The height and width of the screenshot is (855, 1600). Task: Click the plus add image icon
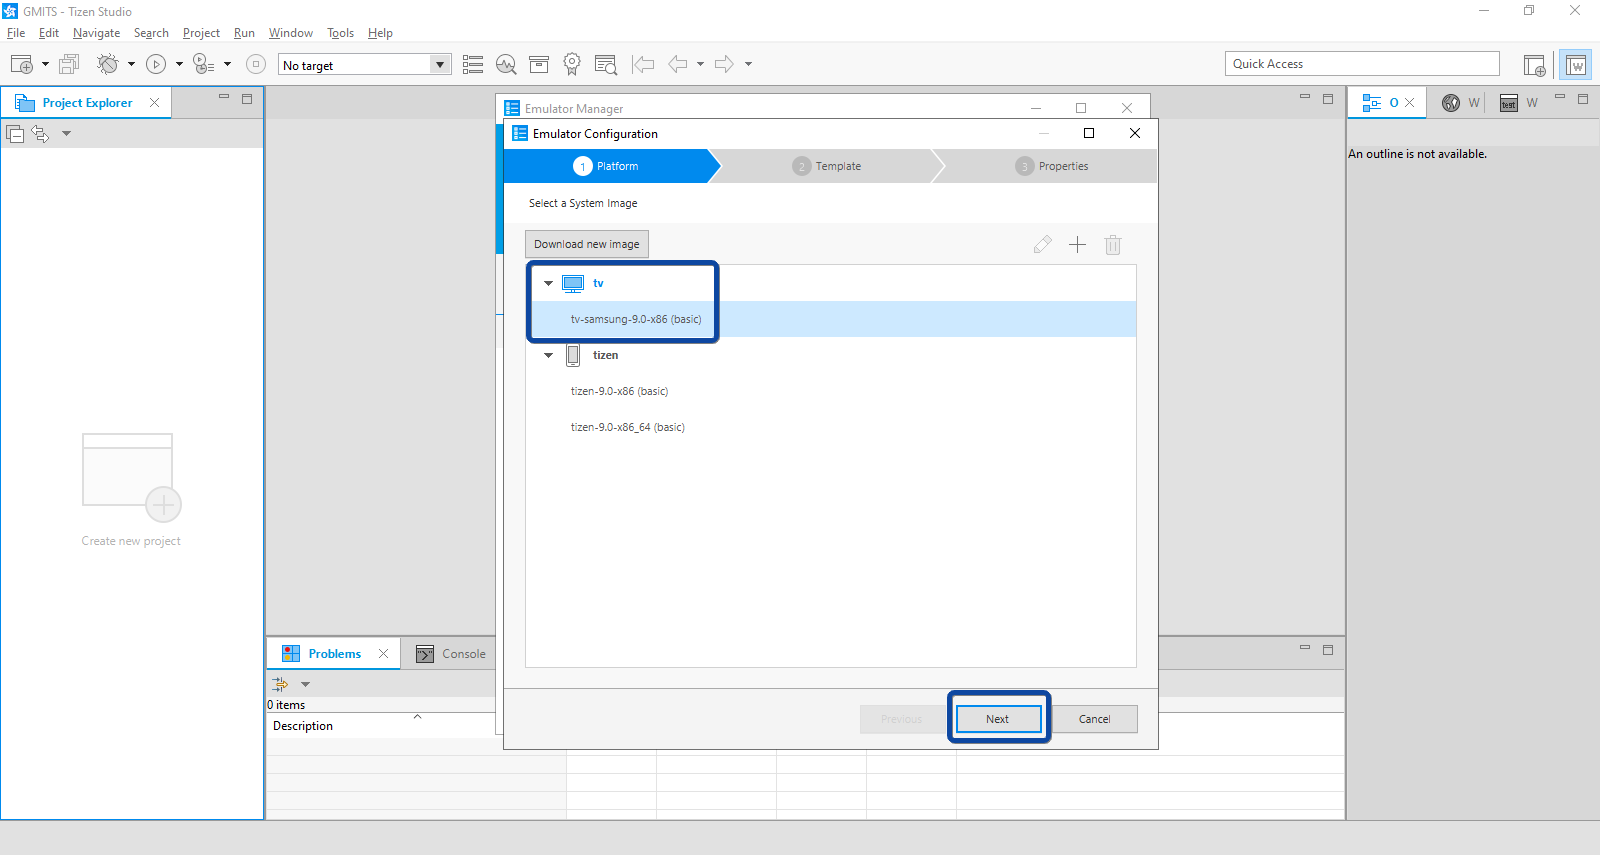(x=1077, y=244)
